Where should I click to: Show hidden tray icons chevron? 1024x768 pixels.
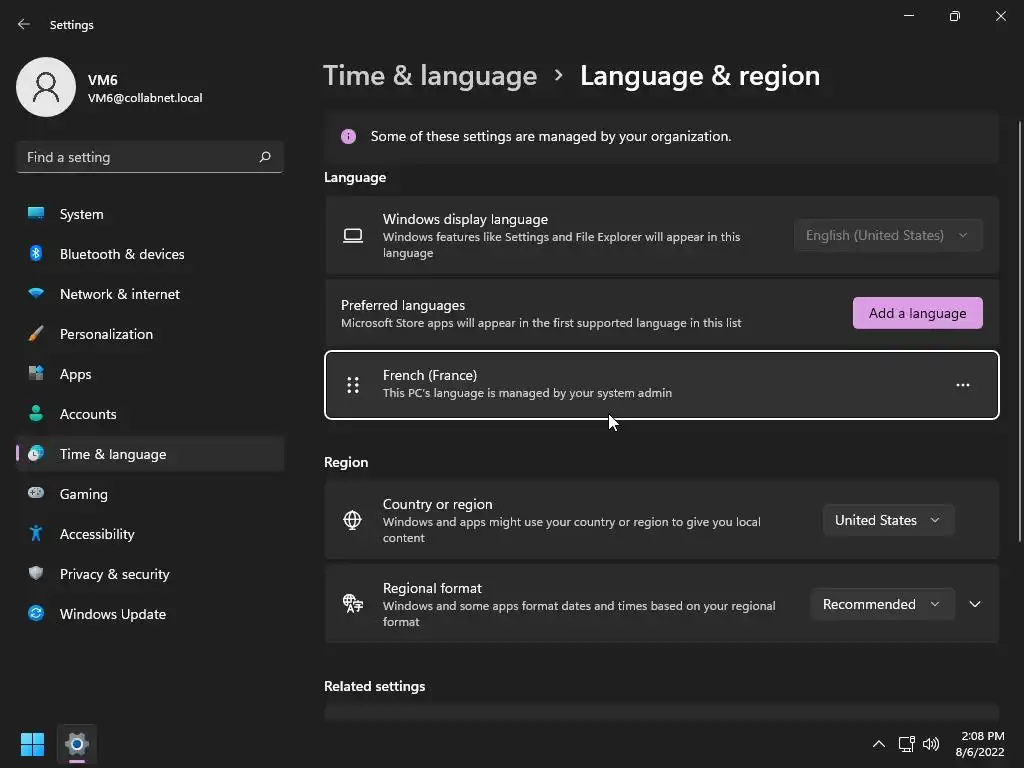pyautogui.click(x=878, y=744)
